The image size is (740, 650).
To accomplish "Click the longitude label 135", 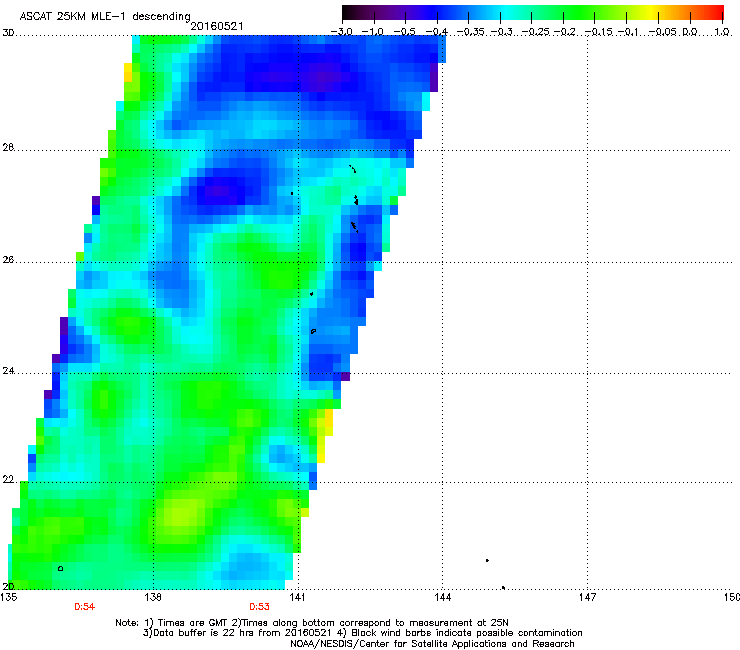I will pyautogui.click(x=9, y=597).
